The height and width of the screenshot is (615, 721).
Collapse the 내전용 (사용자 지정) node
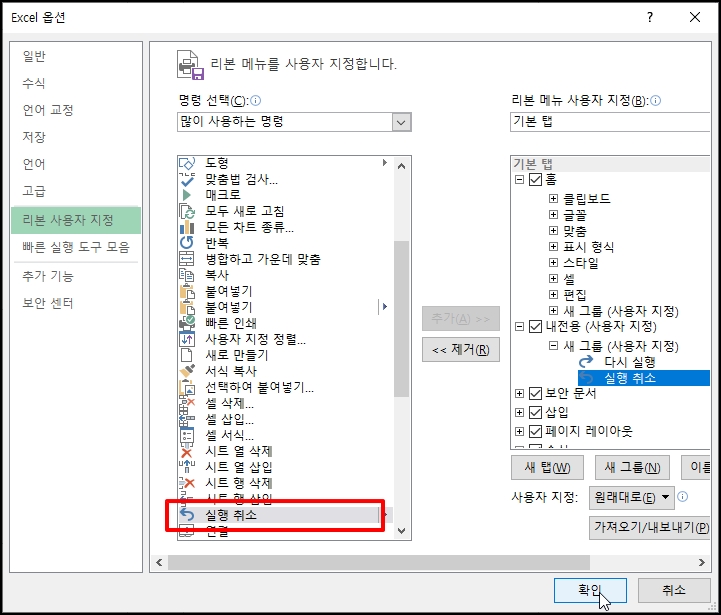tap(519, 327)
